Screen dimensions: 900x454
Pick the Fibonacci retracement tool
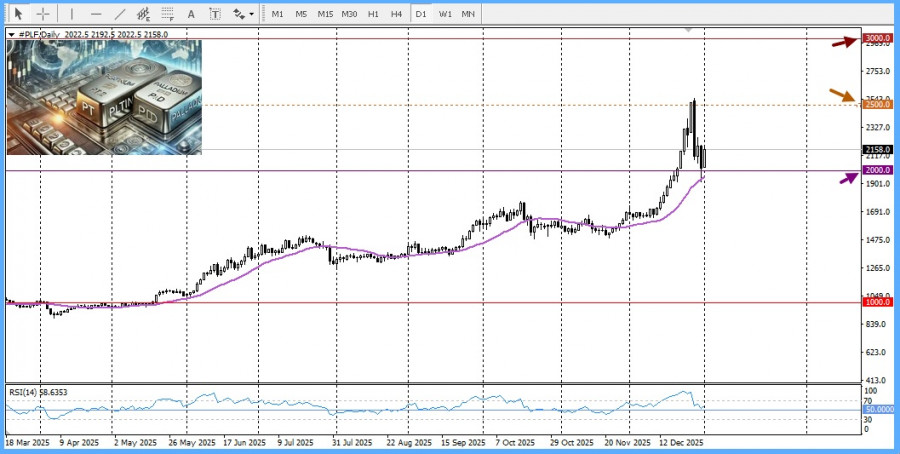coord(167,14)
